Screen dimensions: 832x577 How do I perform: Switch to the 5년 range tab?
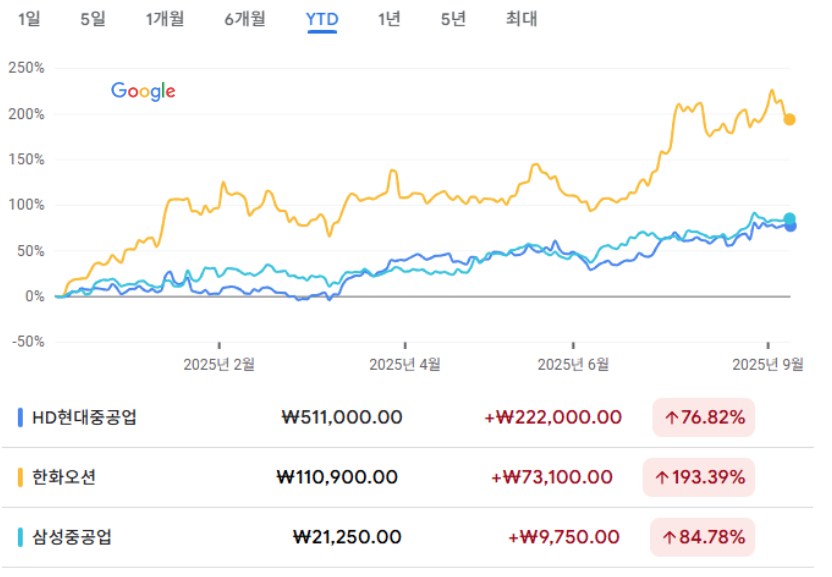(453, 19)
